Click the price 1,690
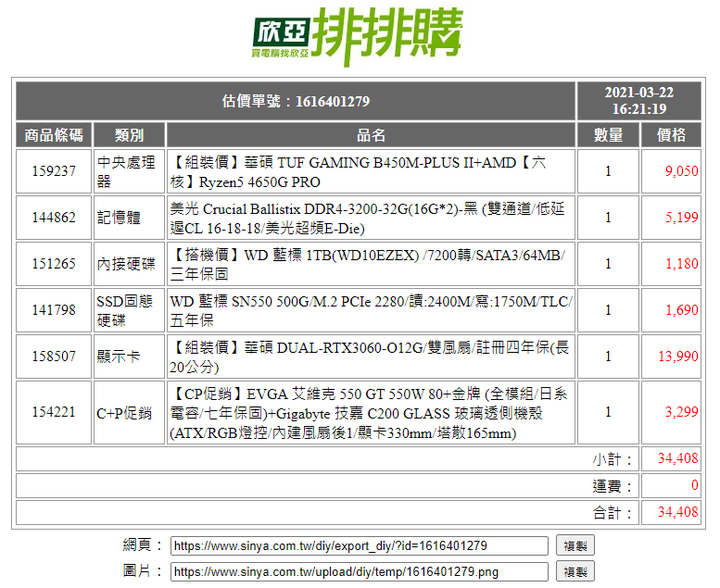 (x=681, y=310)
